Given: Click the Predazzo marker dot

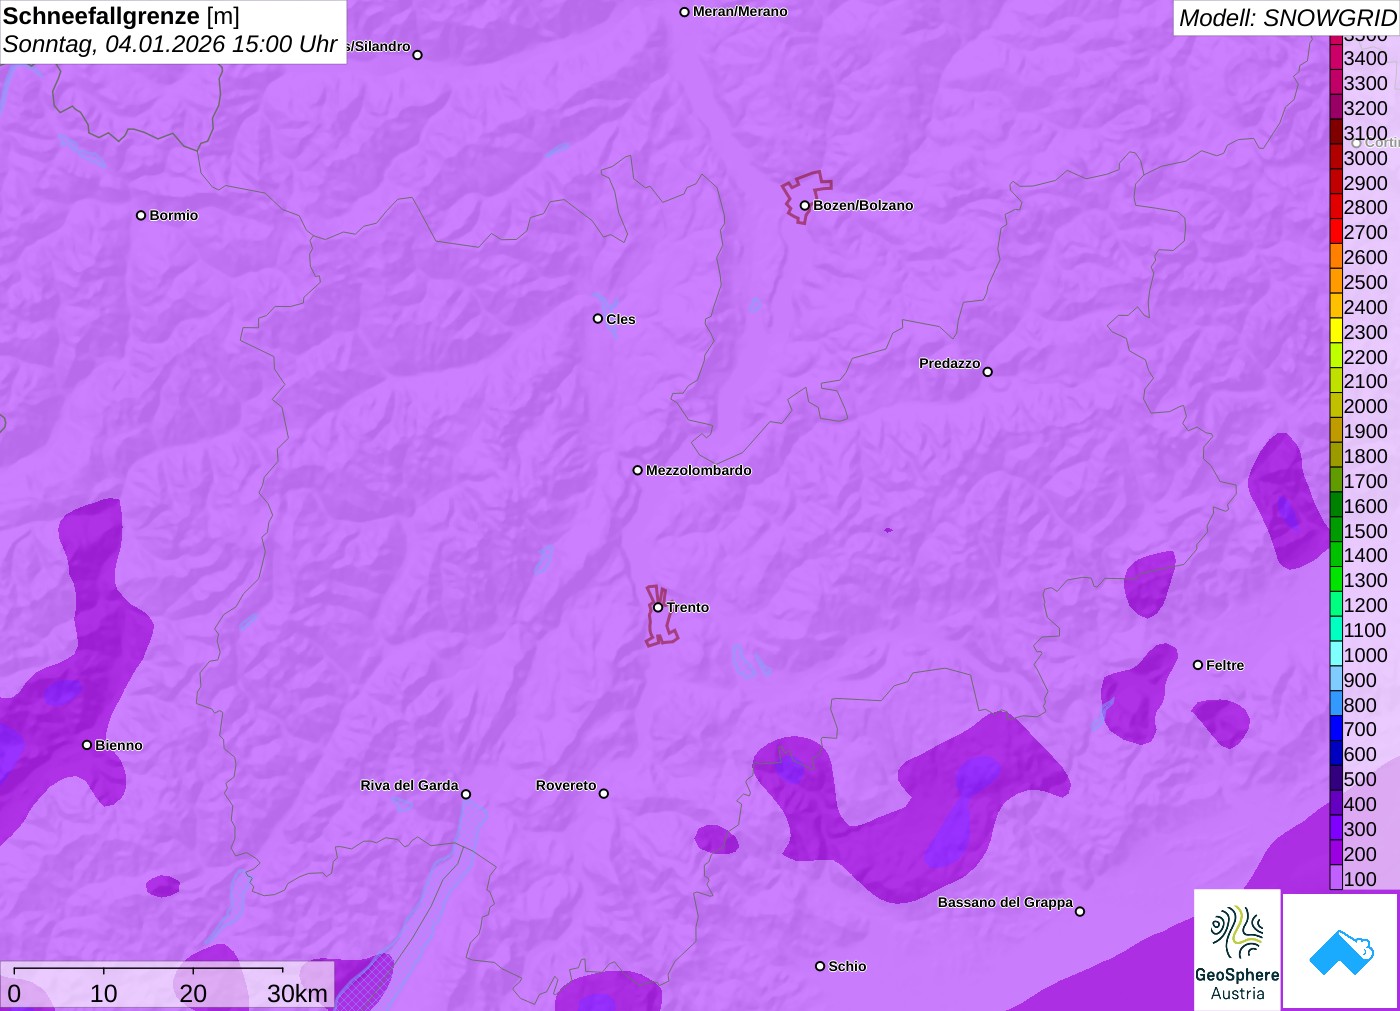Looking at the screenshot, I should 987,372.
